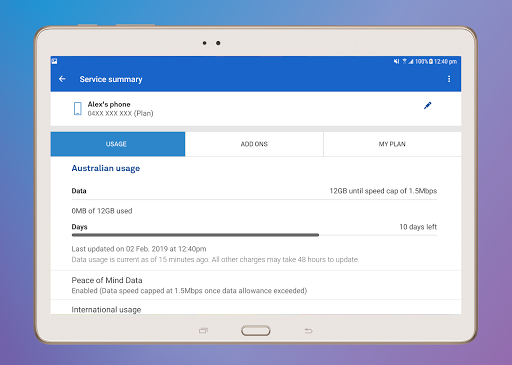Tap the Wi-Fi signal status icon
Image resolution: width=512 pixels, height=365 pixels.
404,61
